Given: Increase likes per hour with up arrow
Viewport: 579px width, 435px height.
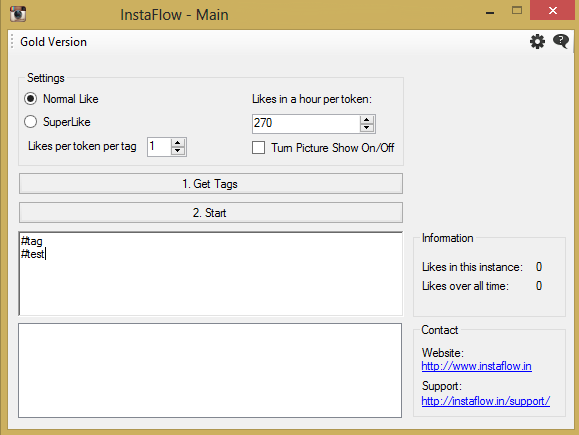Looking at the screenshot, I should pos(367,120).
